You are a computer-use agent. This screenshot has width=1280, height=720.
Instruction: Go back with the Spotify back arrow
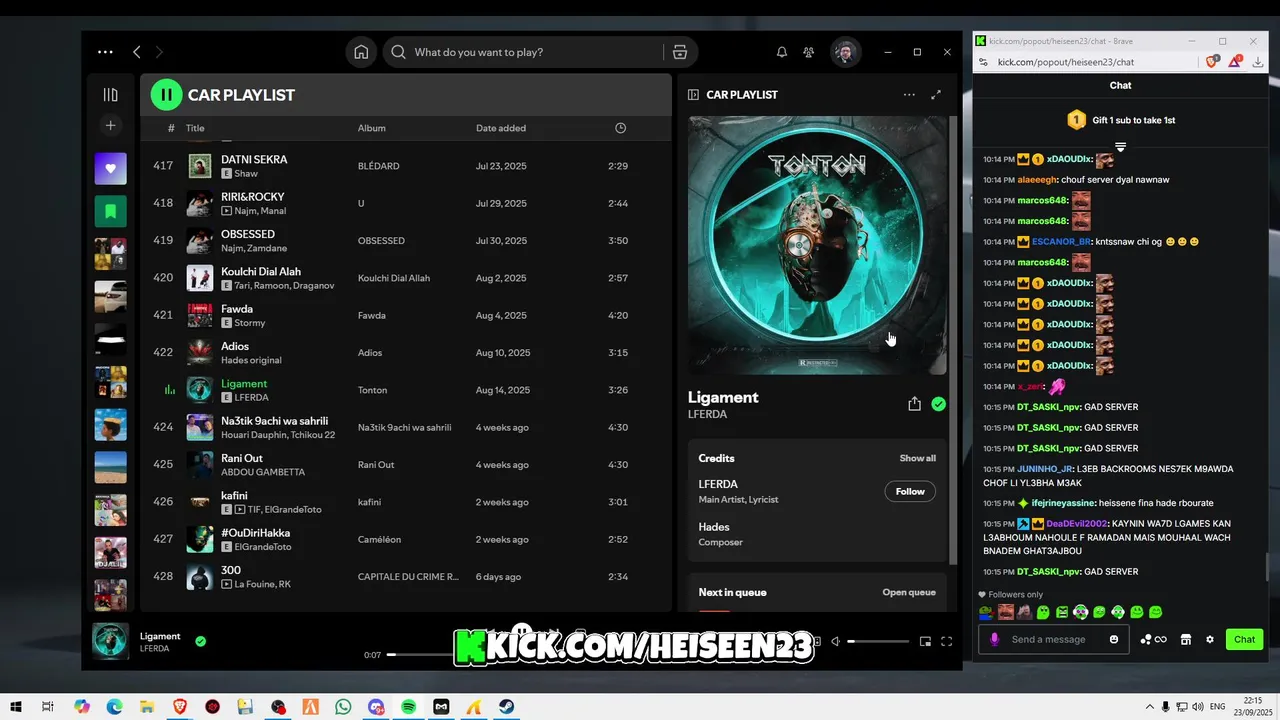tap(137, 52)
